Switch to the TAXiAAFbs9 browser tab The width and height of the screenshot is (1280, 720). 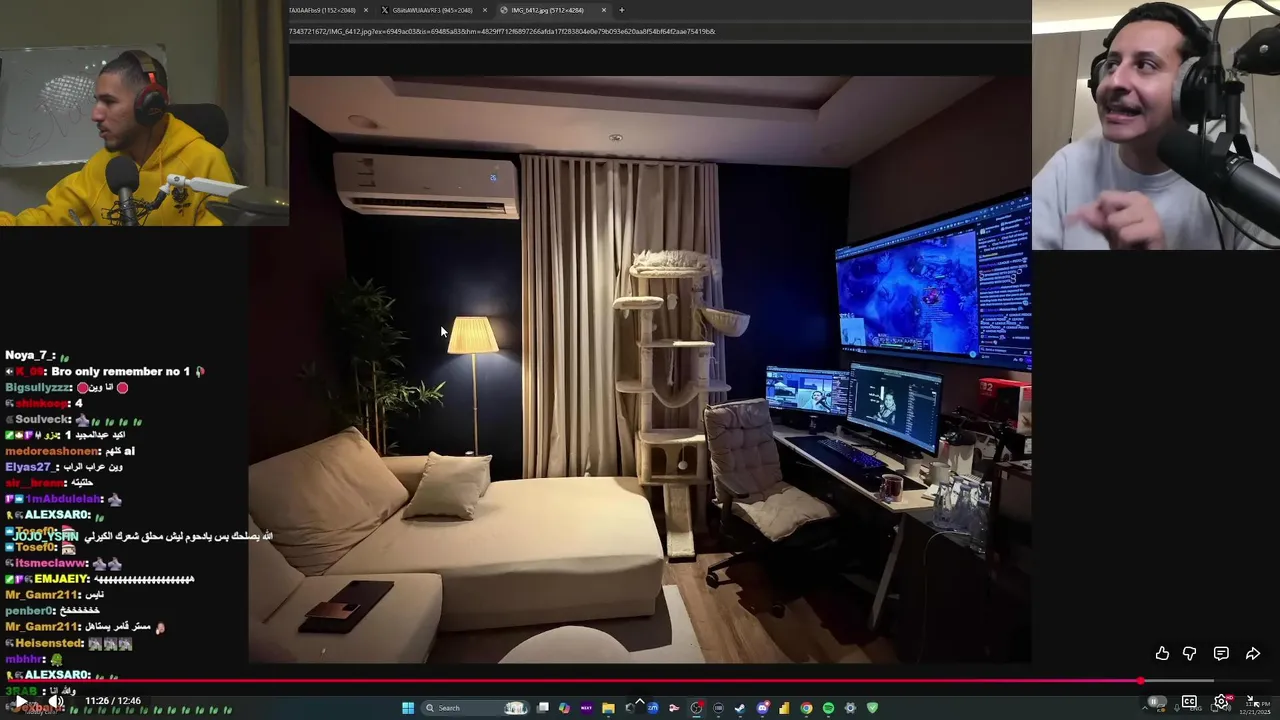pos(322,10)
